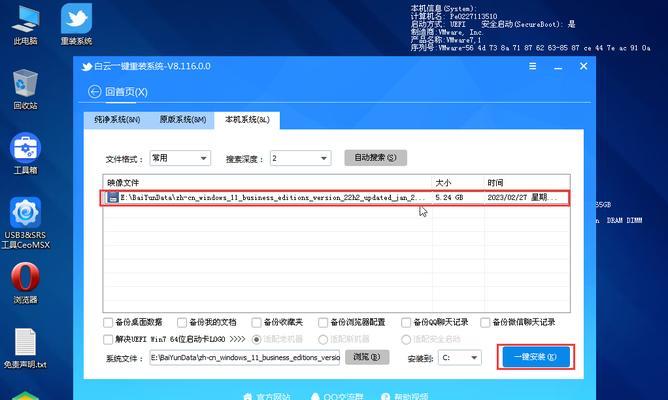Click the back arrow next to 回首页
Viewport: 668px width, 400px height.
(95, 92)
